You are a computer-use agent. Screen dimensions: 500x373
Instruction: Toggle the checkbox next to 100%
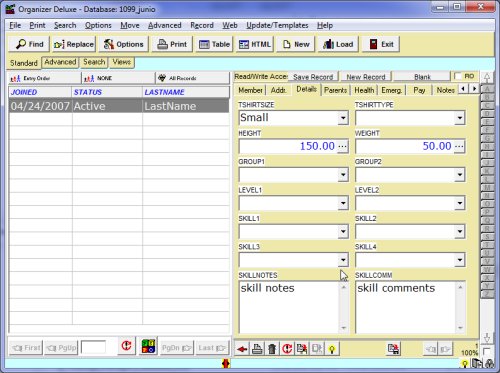(x=487, y=351)
